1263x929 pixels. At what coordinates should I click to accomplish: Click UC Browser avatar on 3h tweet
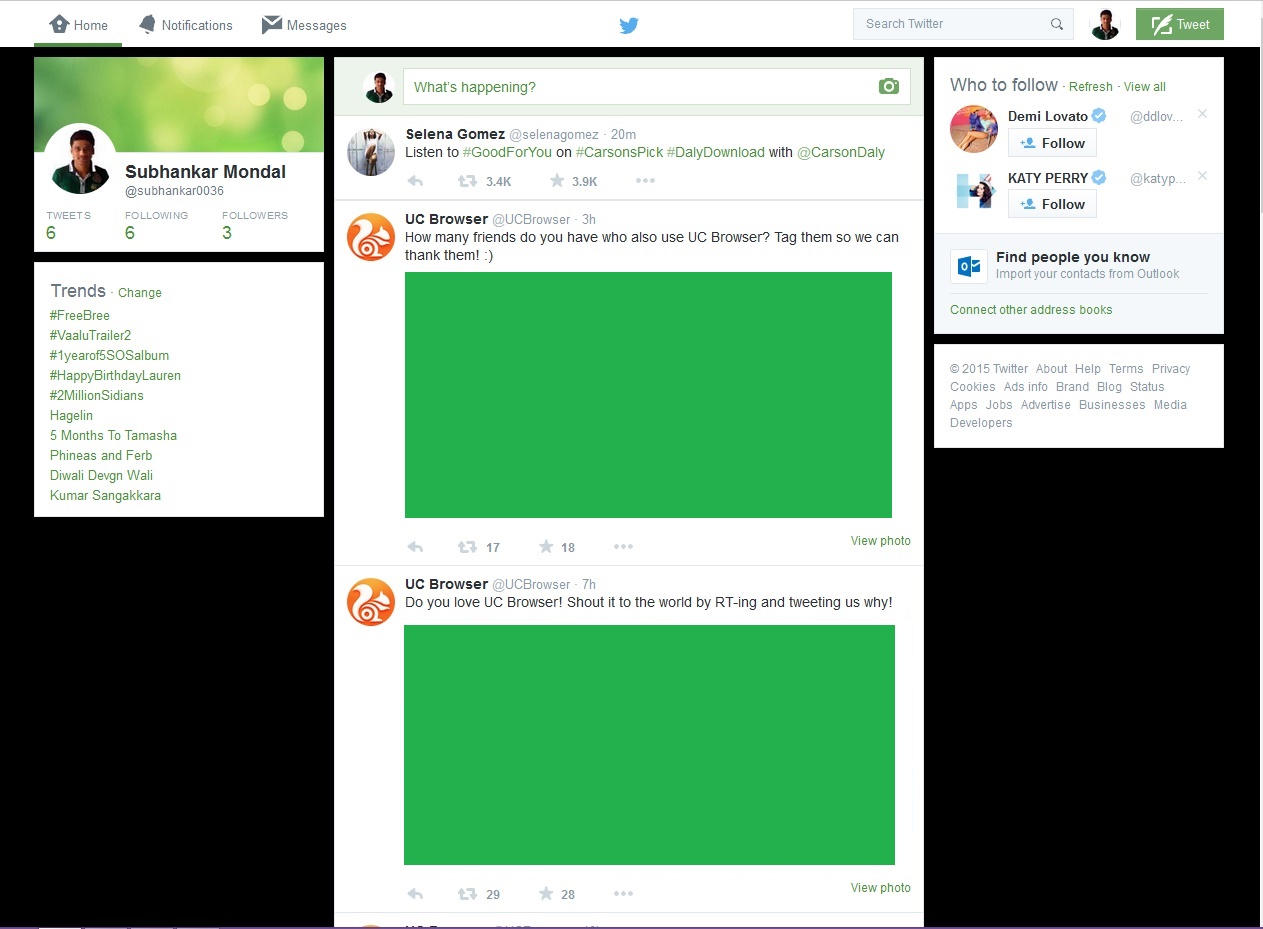(371, 237)
